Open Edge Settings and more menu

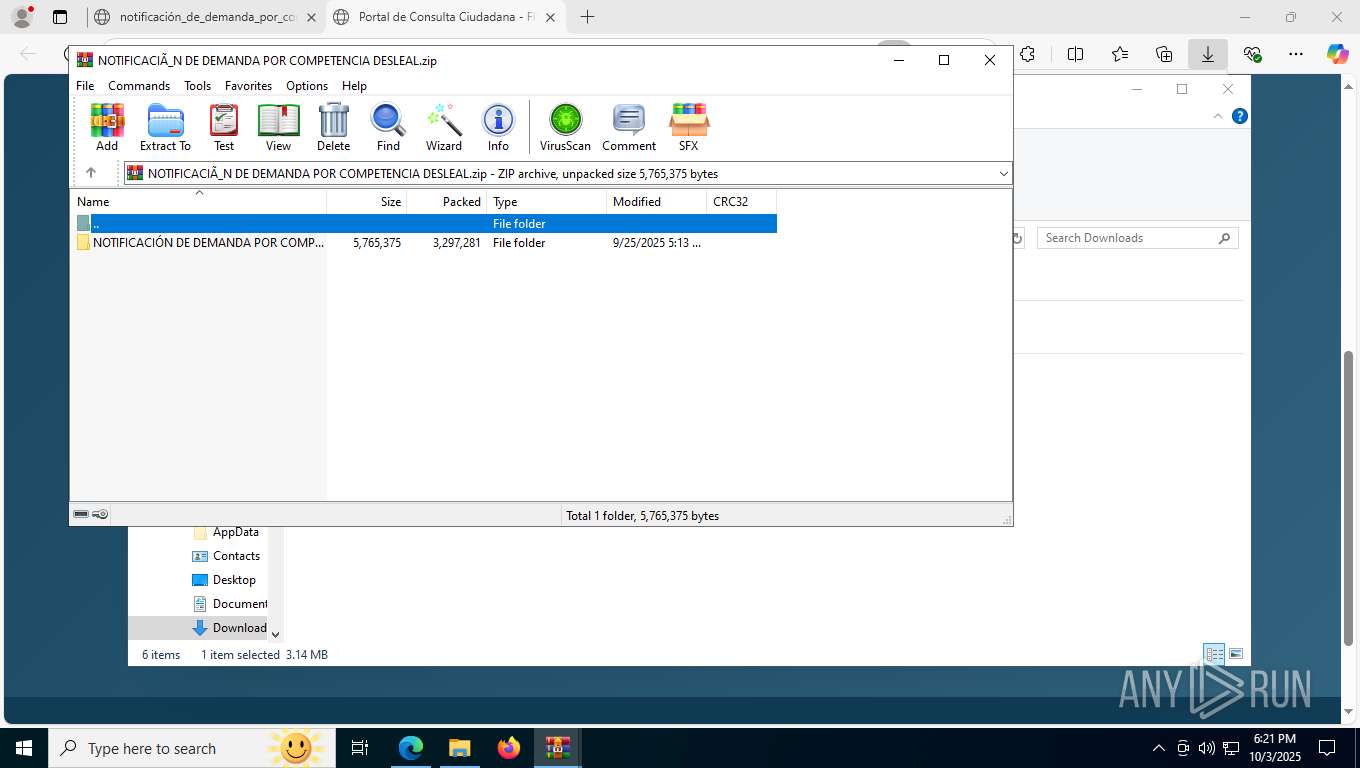coord(1296,54)
